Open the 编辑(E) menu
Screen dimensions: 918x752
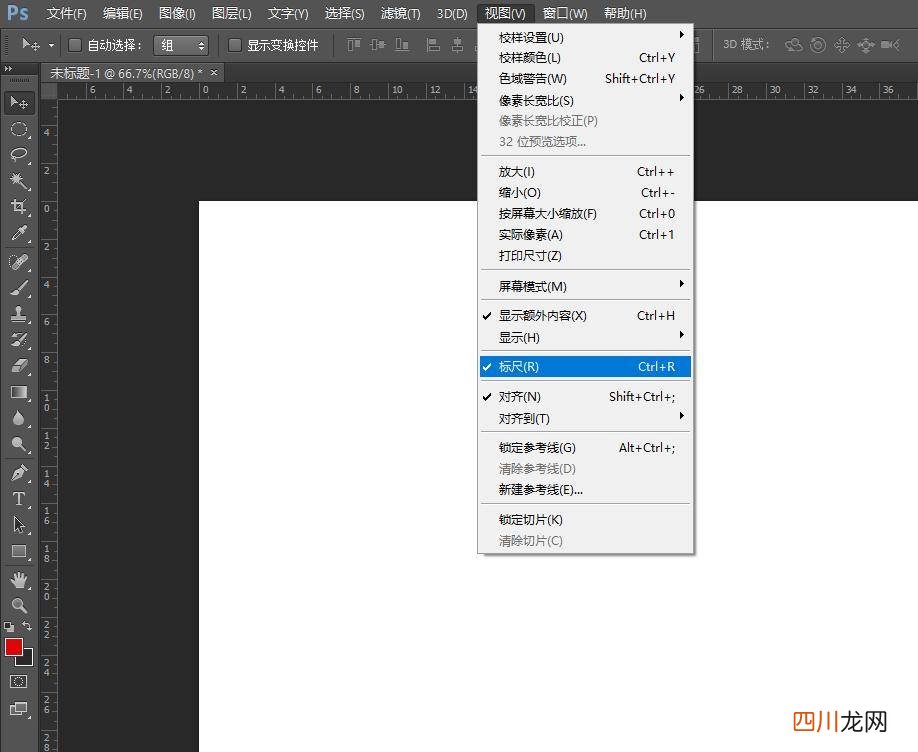point(122,13)
